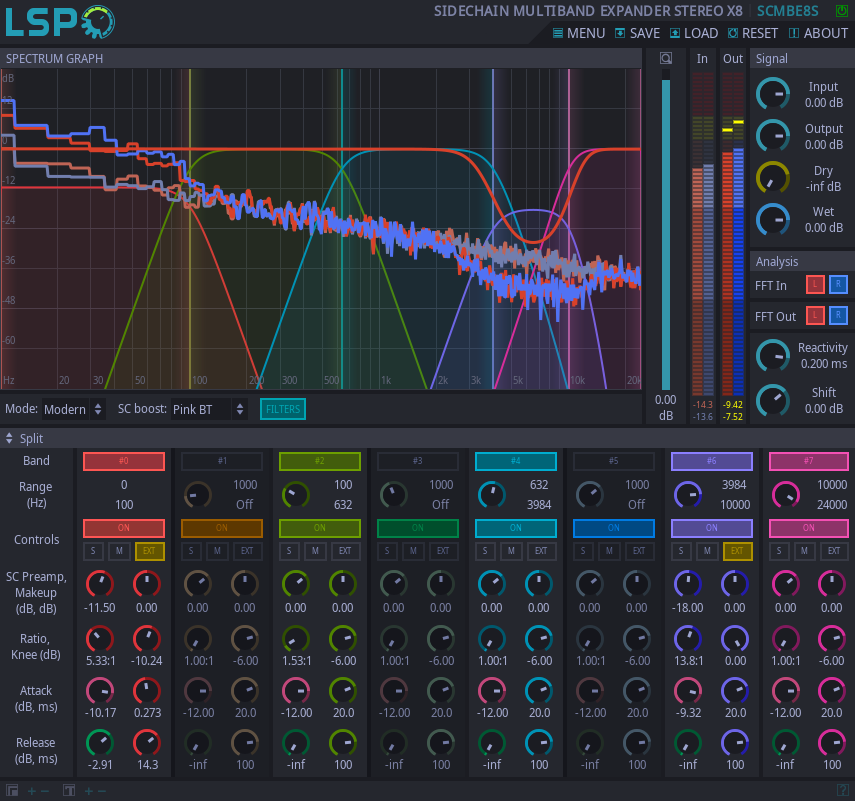Click the T font-scaling icon

coord(69,791)
